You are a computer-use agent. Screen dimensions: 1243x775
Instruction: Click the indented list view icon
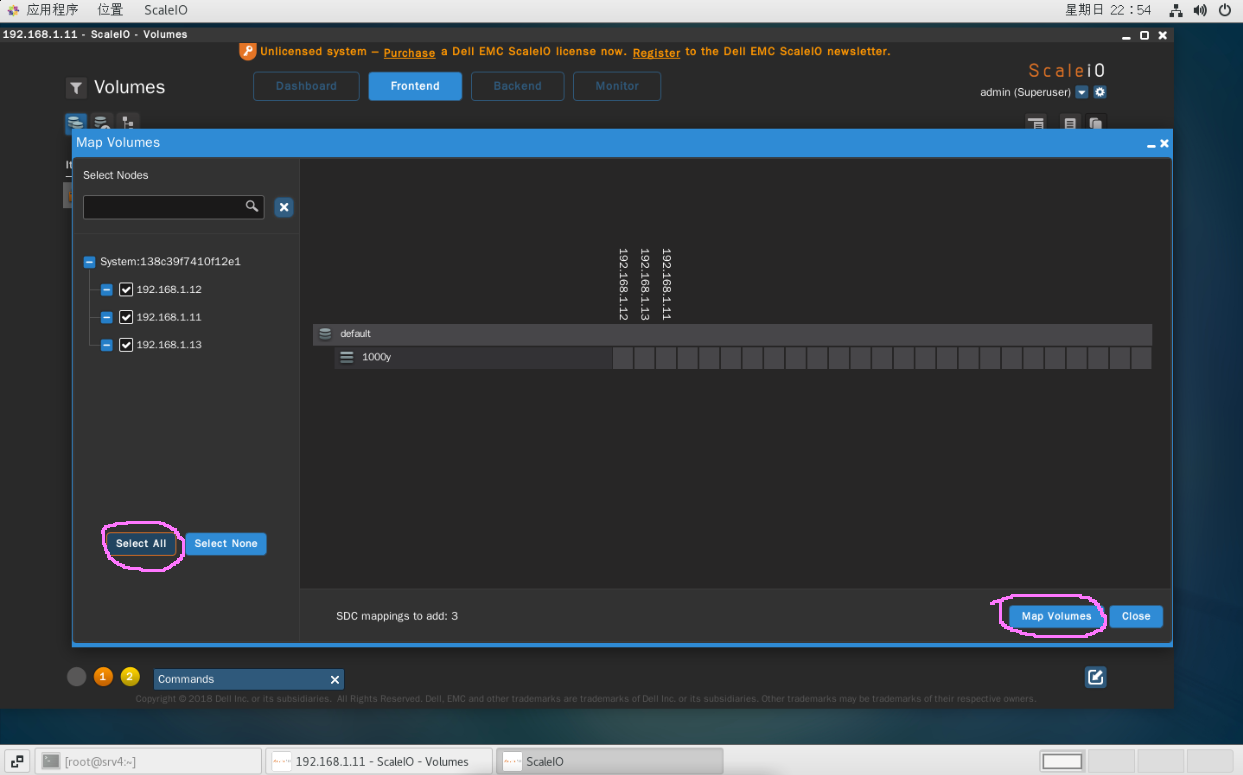point(1036,123)
